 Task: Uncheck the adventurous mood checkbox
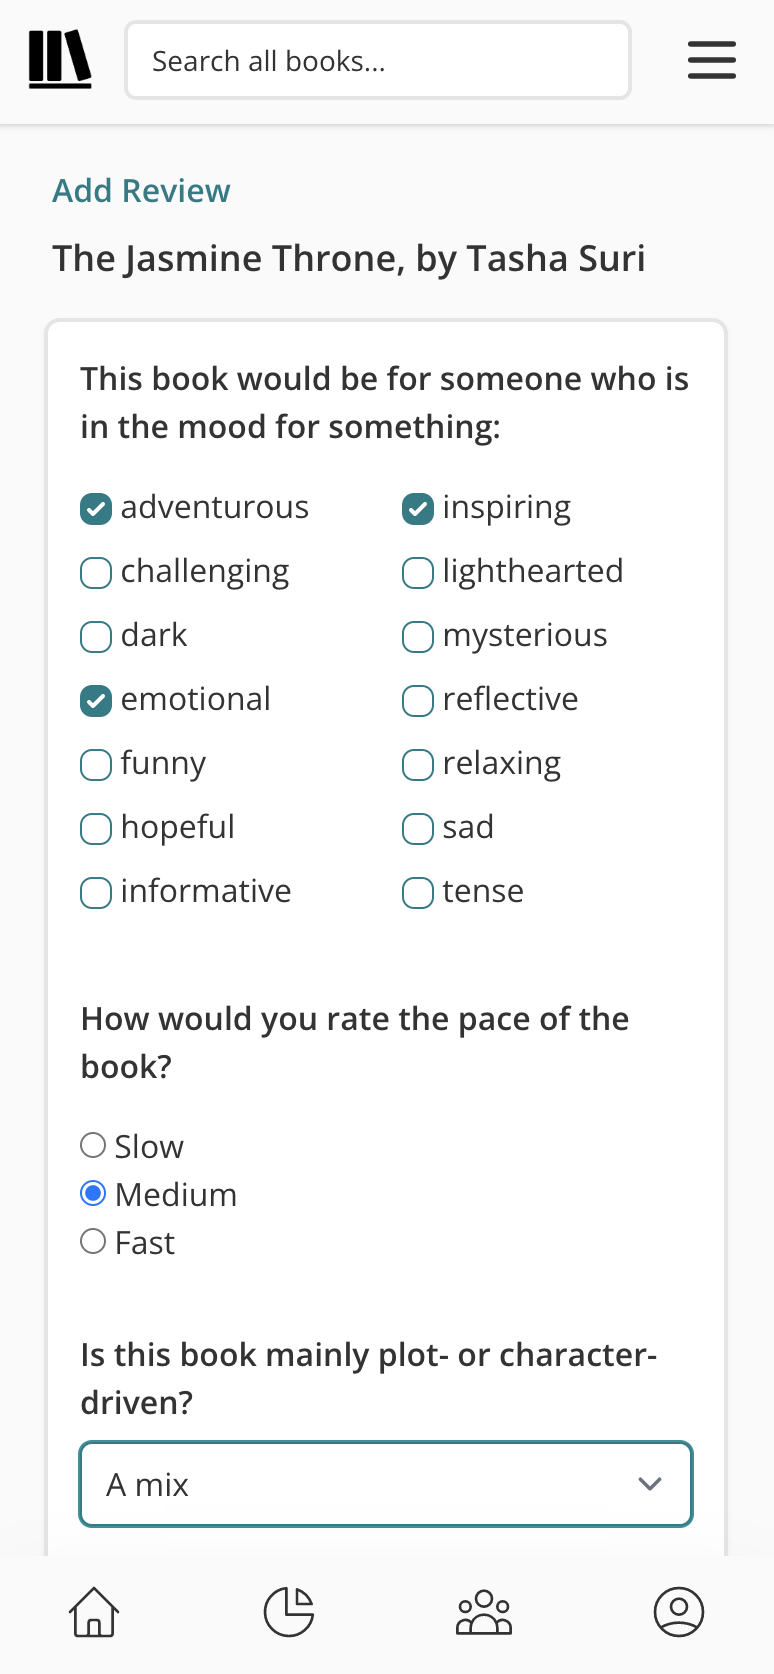click(x=95, y=508)
